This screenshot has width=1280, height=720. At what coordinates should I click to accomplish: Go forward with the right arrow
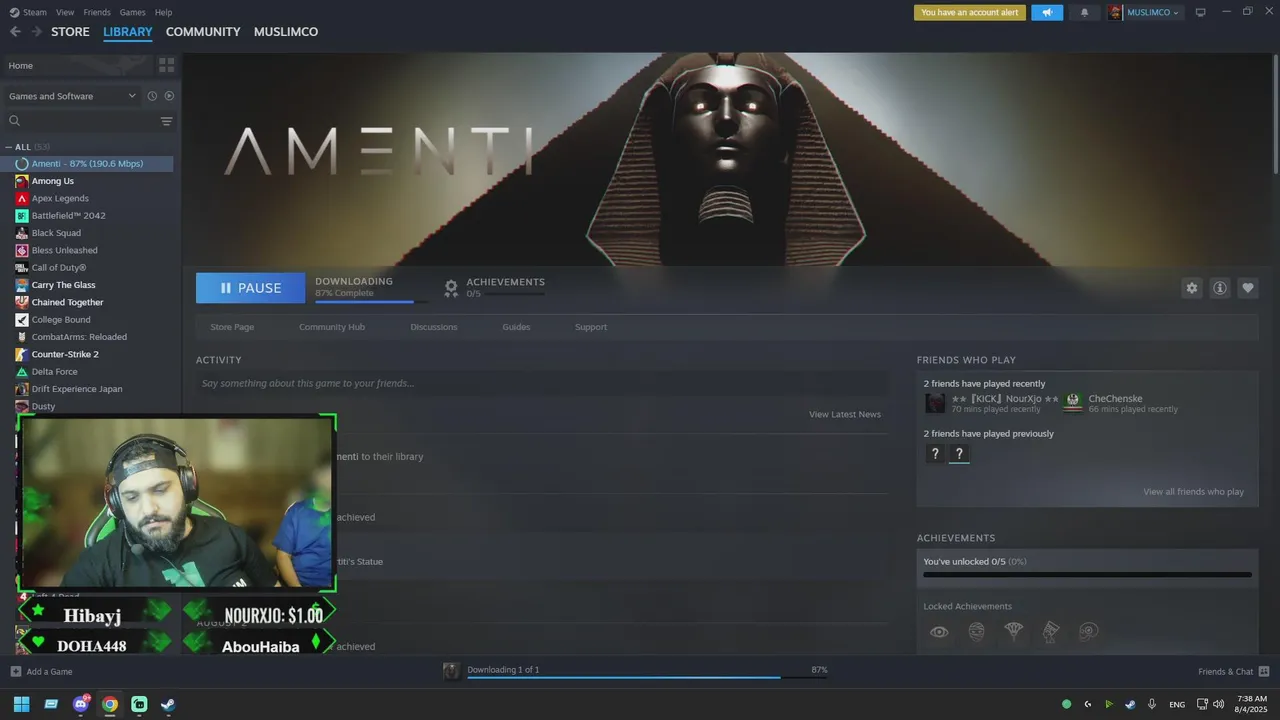(37, 32)
